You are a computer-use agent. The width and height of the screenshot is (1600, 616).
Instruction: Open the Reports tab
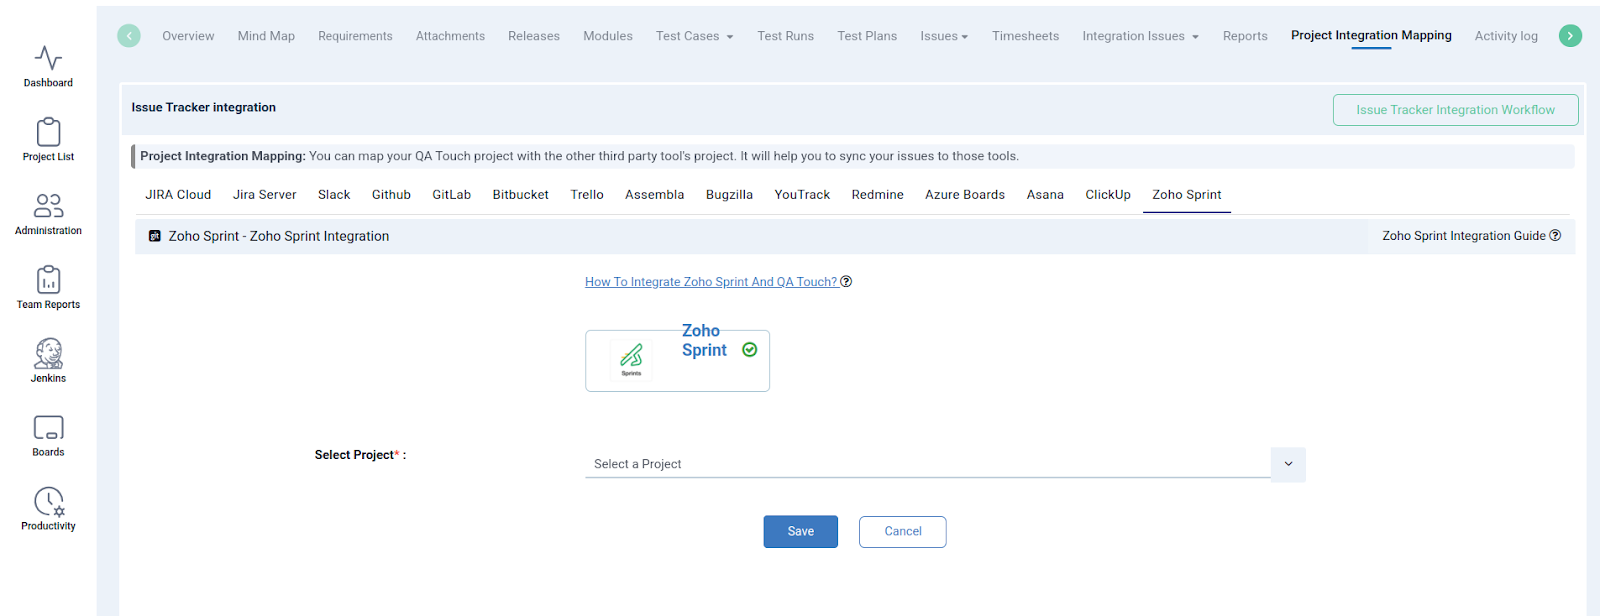click(1245, 36)
